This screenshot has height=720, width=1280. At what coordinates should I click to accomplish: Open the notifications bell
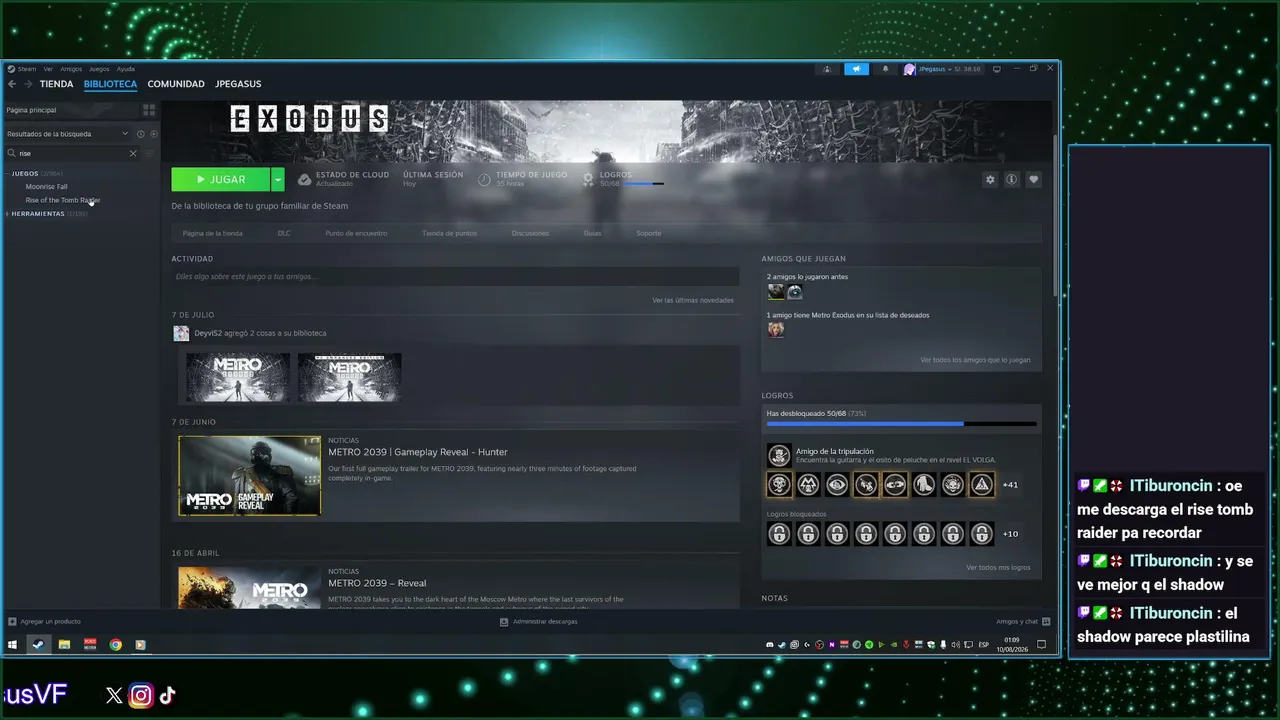point(885,69)
